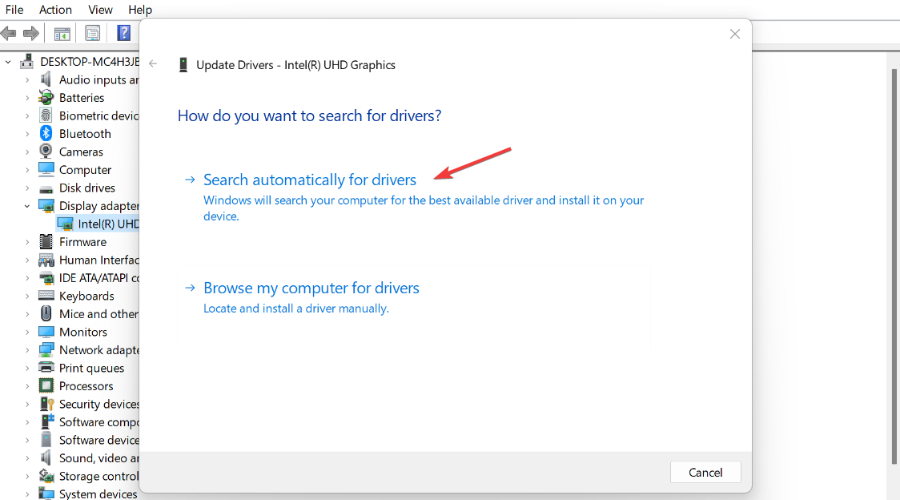Go back using the dialog's back arrow

[153, 64]
